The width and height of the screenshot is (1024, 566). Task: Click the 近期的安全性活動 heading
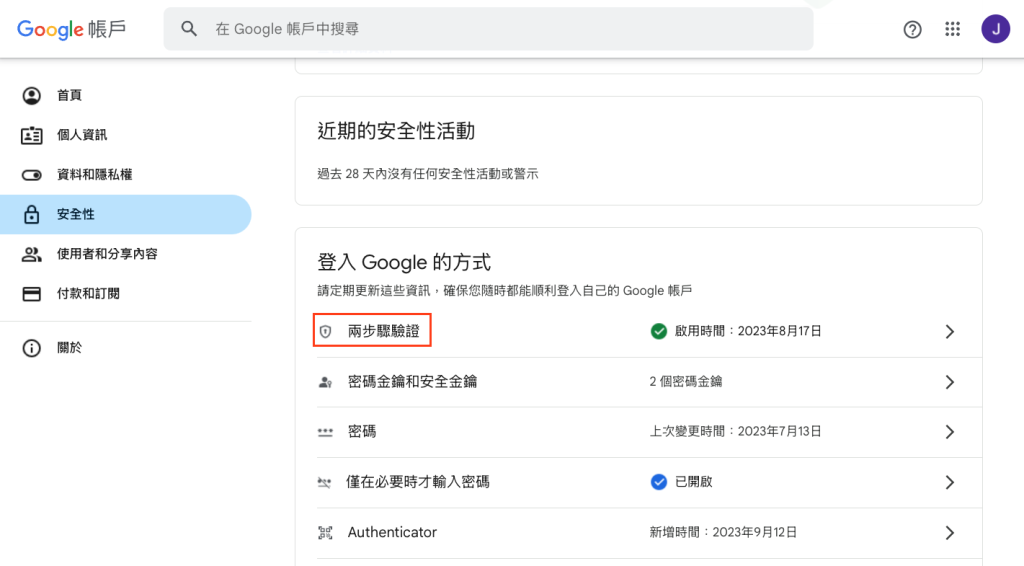coord(396,131)
